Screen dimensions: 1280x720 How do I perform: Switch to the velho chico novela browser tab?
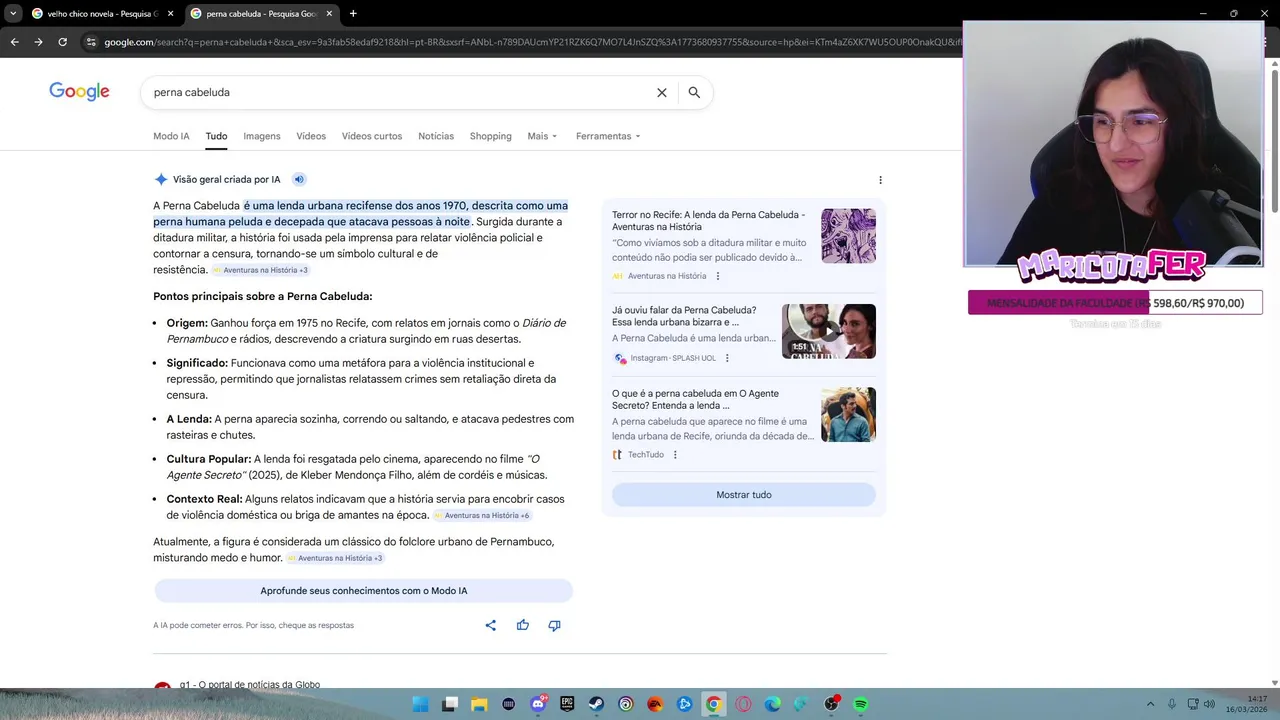(102, 14)
